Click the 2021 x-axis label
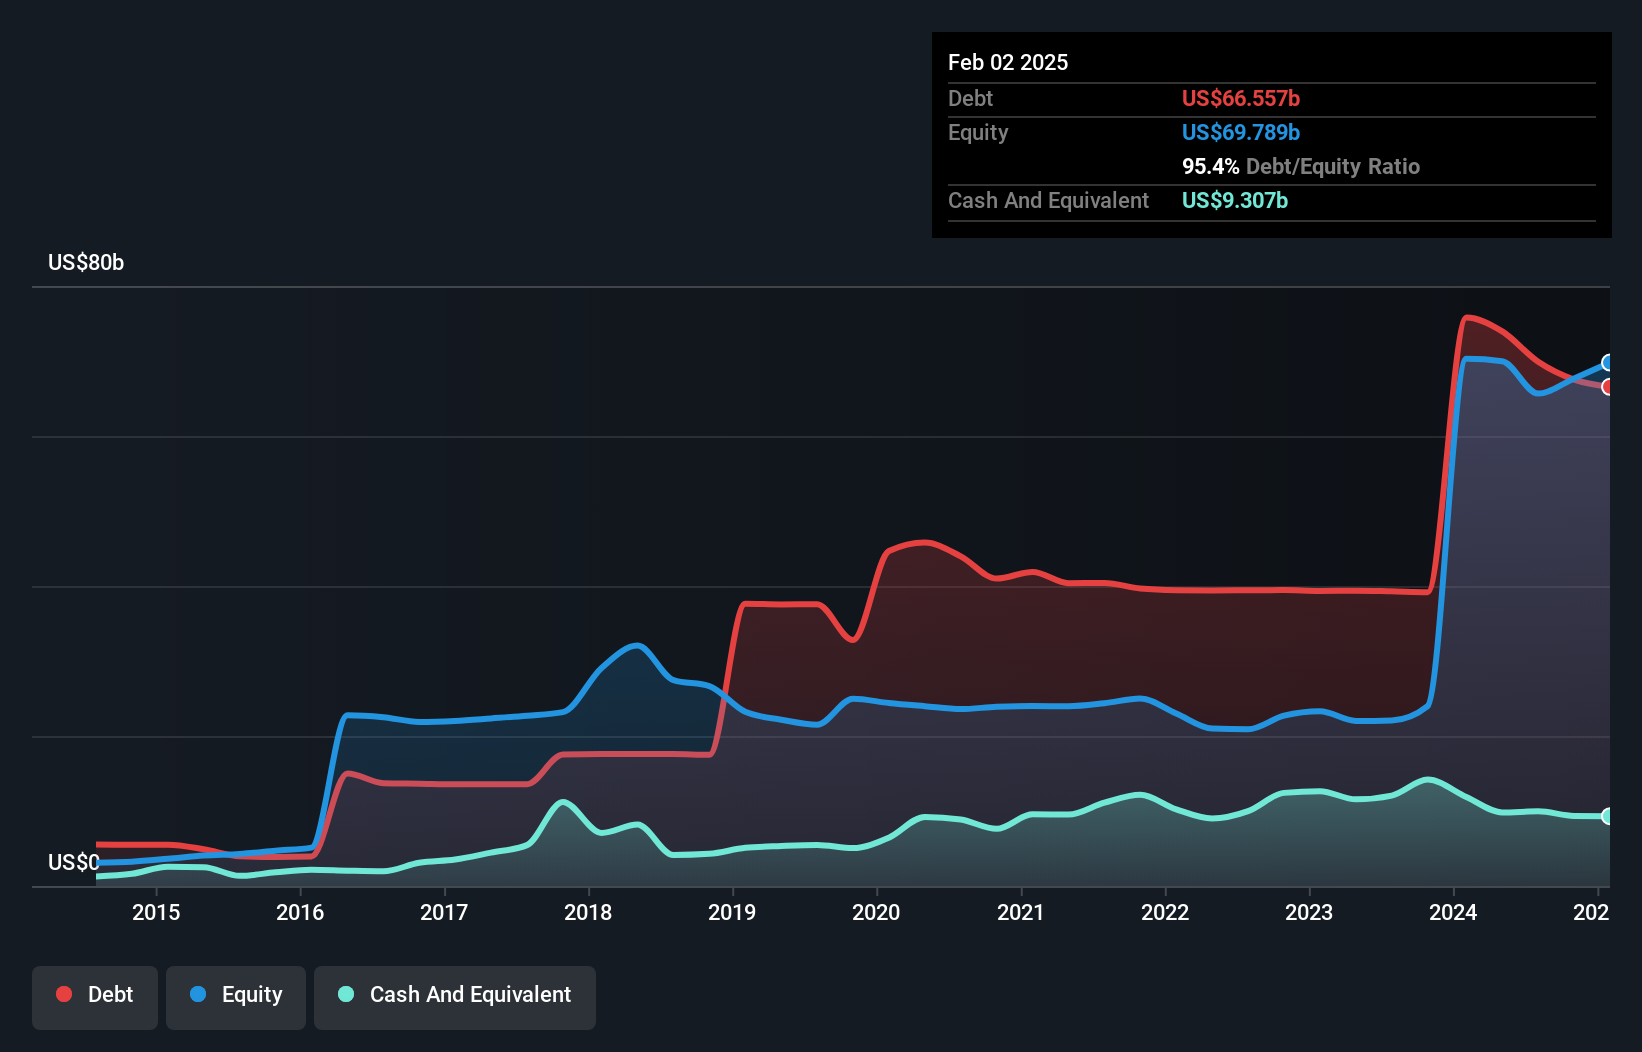Viewport: 1642px width, 1052px height. point(1021,912)
